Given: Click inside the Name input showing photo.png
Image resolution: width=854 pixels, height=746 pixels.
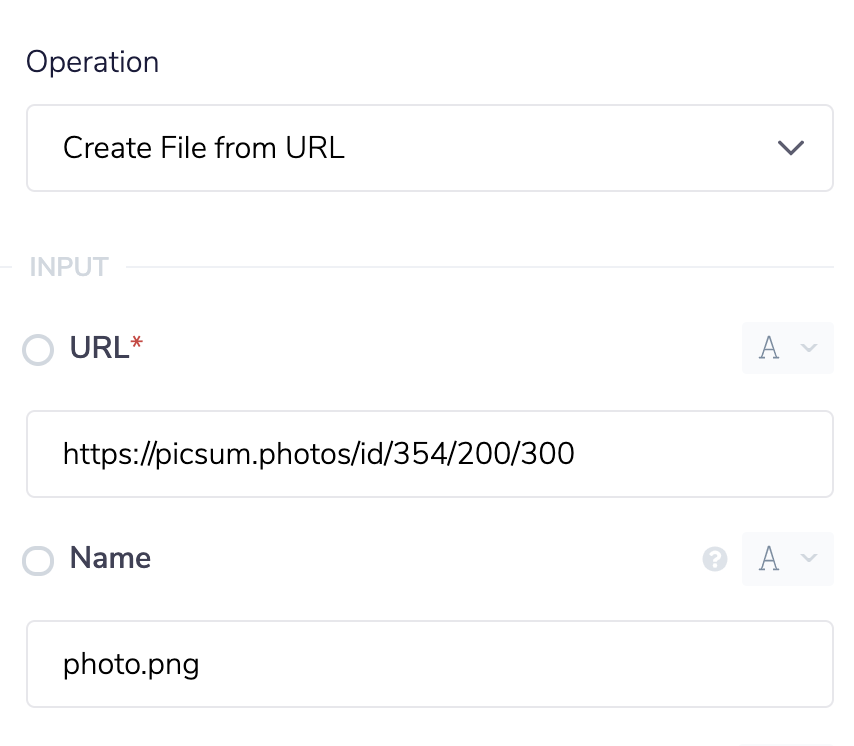Looking at the screenshot, I should [430, 663].
